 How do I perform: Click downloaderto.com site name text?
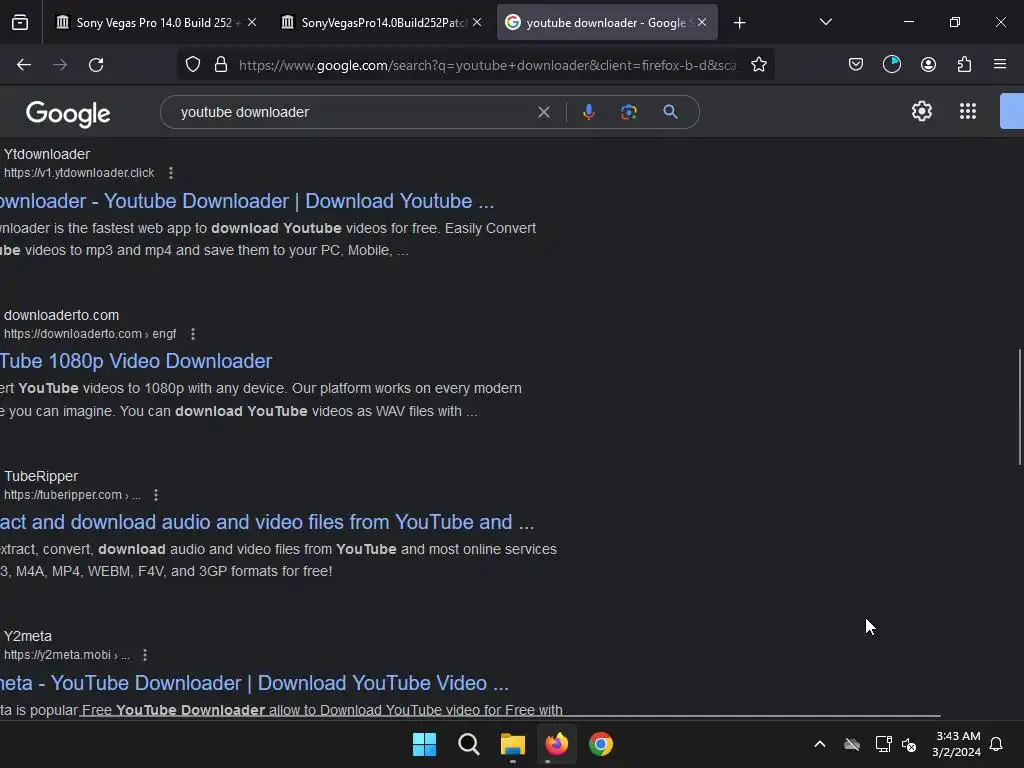(61, 315)
